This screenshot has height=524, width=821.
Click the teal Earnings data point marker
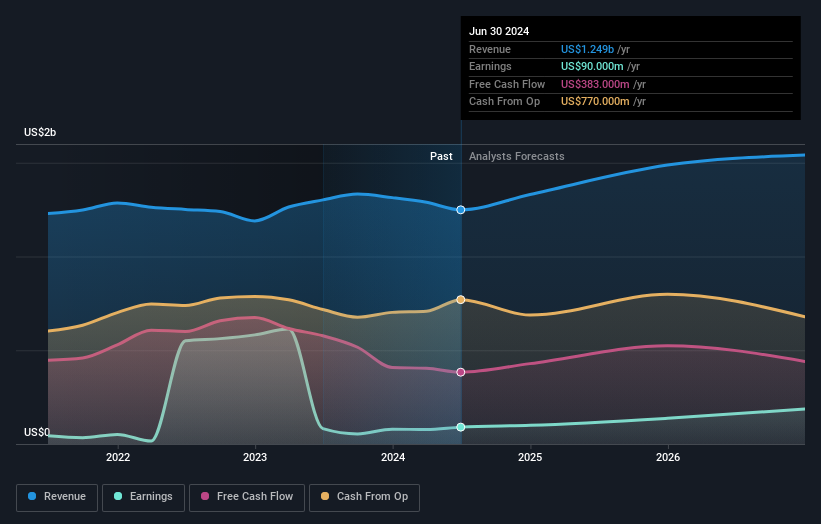click(461, 427)
